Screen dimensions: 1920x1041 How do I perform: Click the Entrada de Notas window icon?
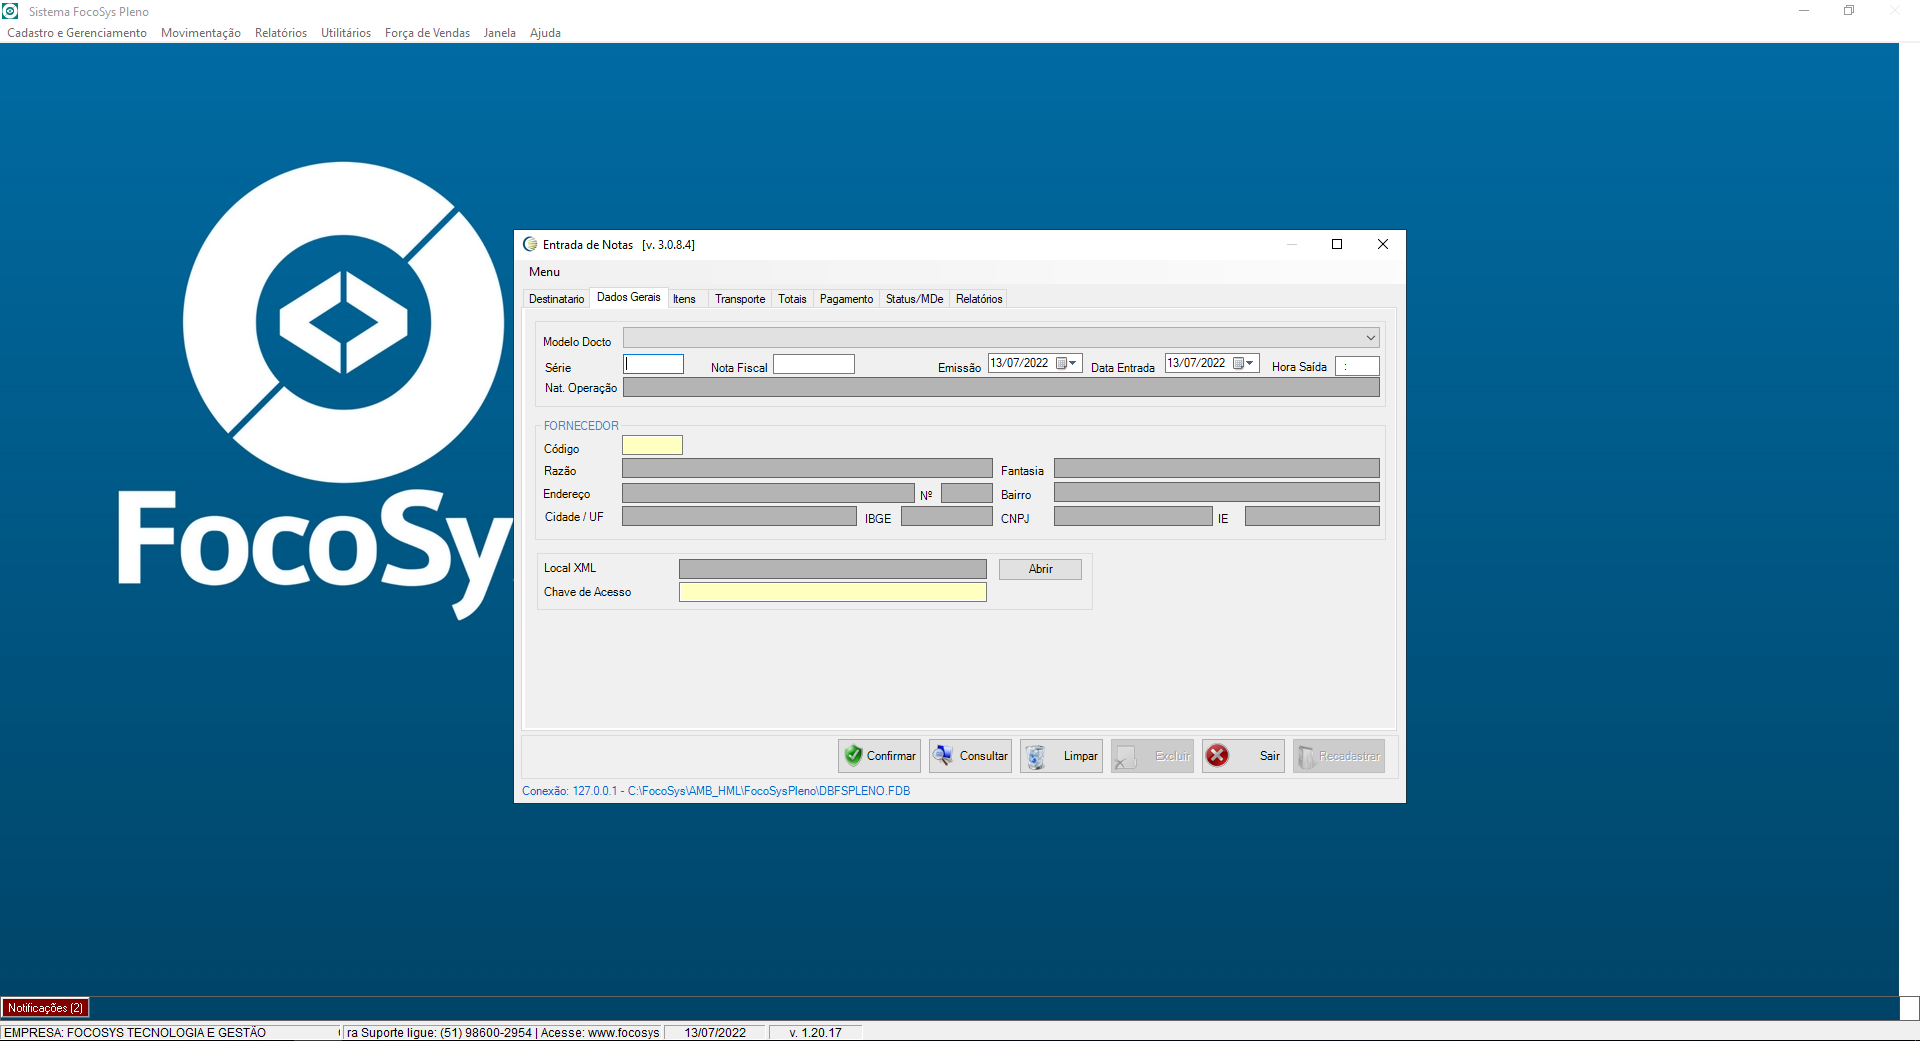click(x=530, y=244)
